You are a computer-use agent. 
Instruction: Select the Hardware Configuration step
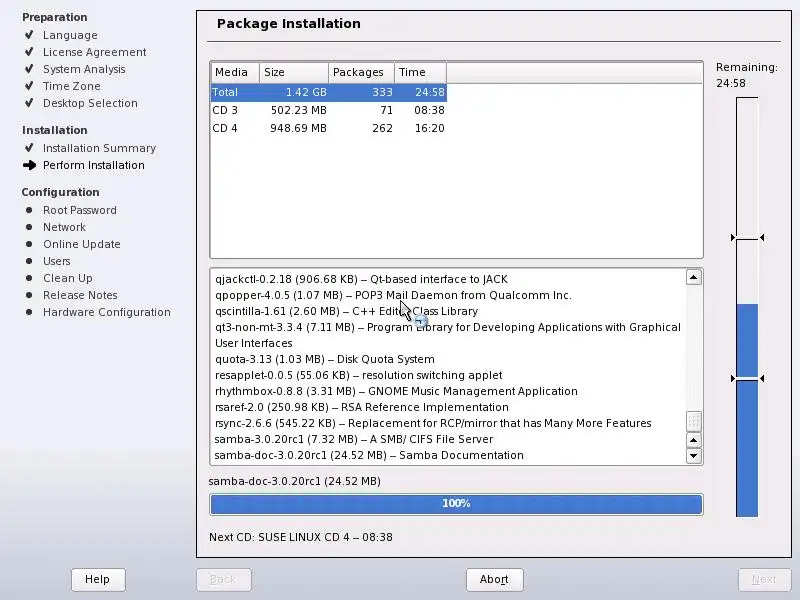click(107, 312)
